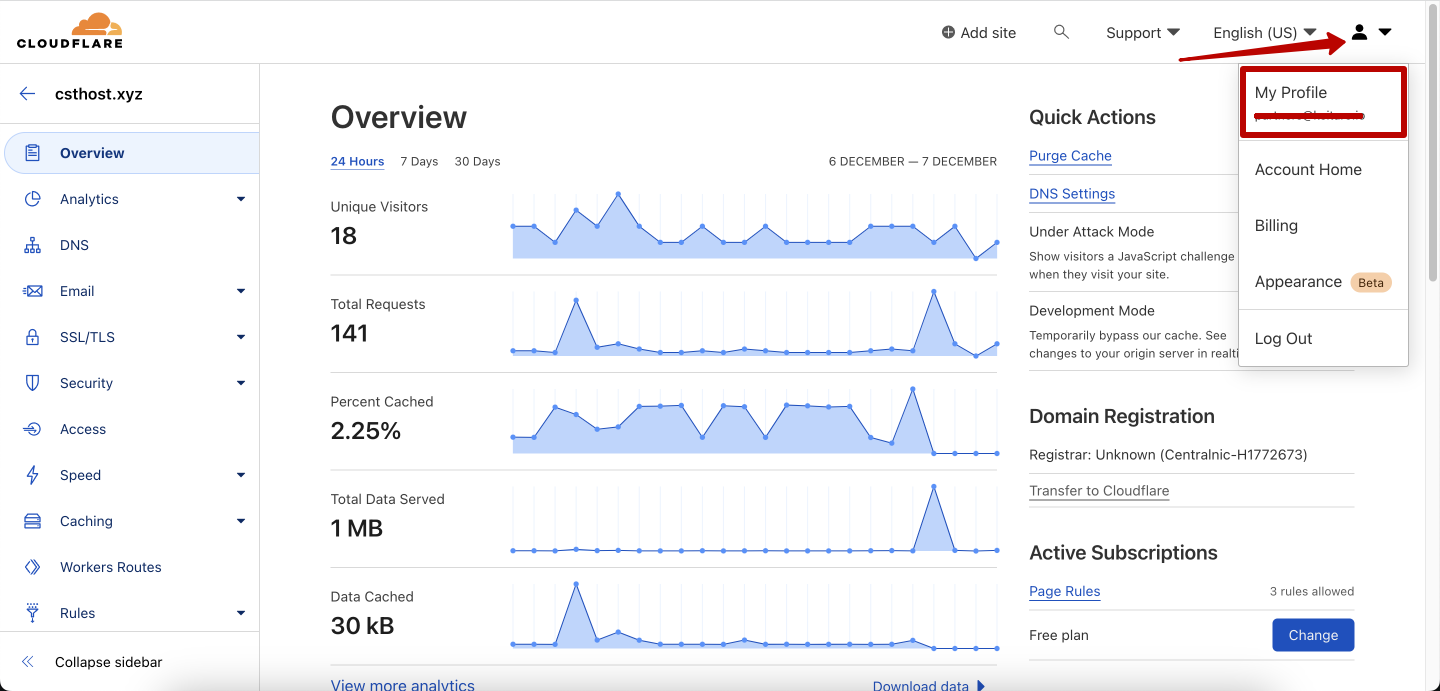Switch to the 24 Hours time range

tap(357, 162)
